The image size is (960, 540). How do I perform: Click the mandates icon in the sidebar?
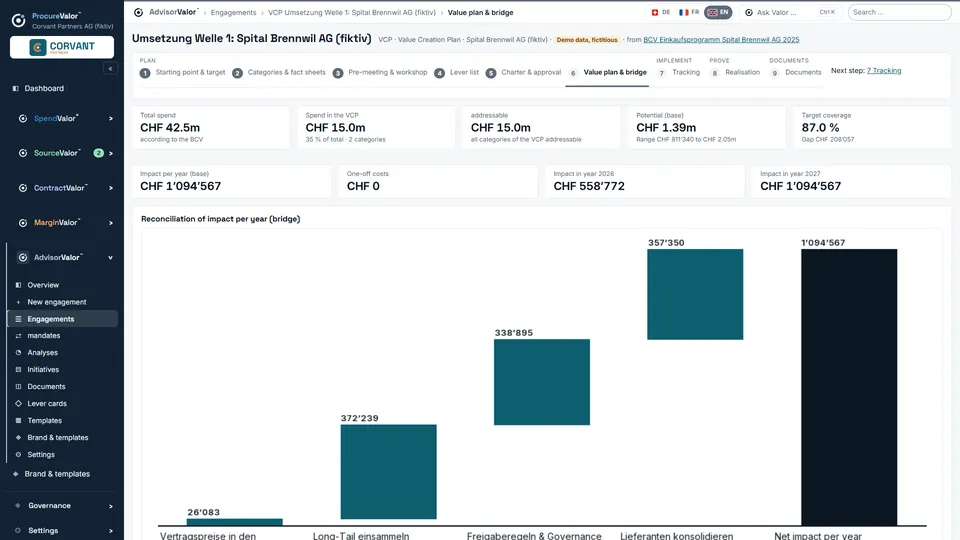[x=18, y=336]
